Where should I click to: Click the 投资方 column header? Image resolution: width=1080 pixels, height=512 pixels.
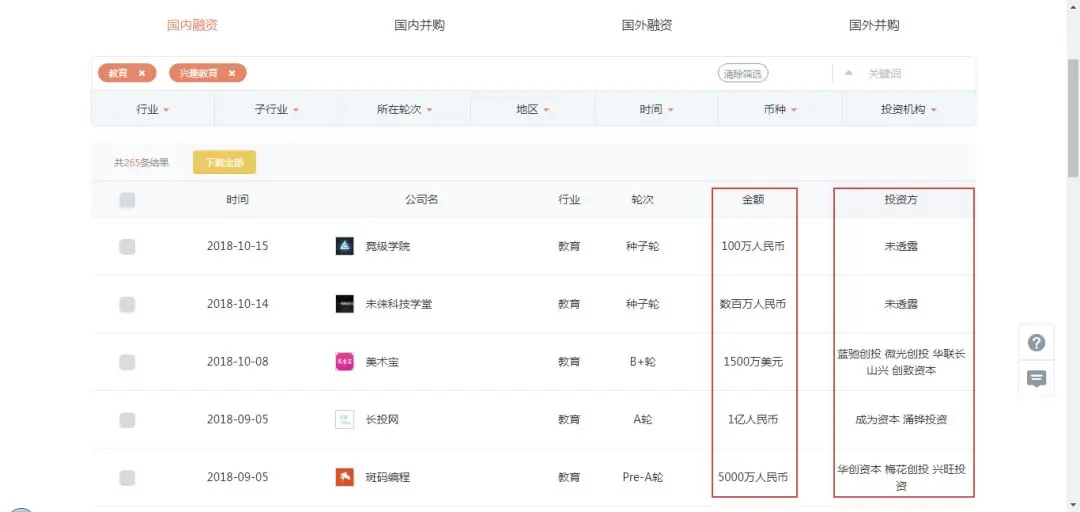(x=901, y=200)
